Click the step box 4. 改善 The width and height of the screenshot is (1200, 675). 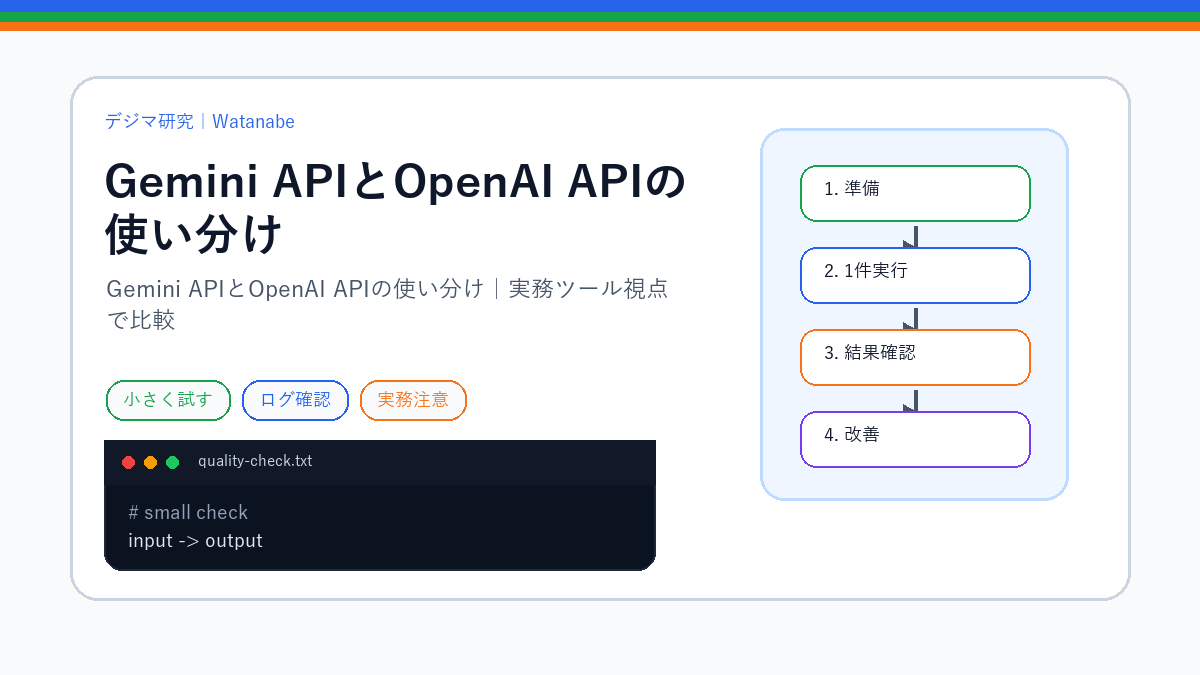pos(915,439)
